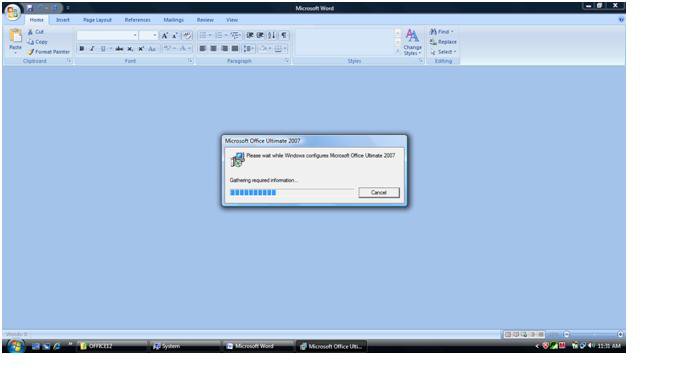Click the Paste icon in Clipboard
The width and height of the screenshot is (683, 384).
pyautogui.click(x=15, y=41)
